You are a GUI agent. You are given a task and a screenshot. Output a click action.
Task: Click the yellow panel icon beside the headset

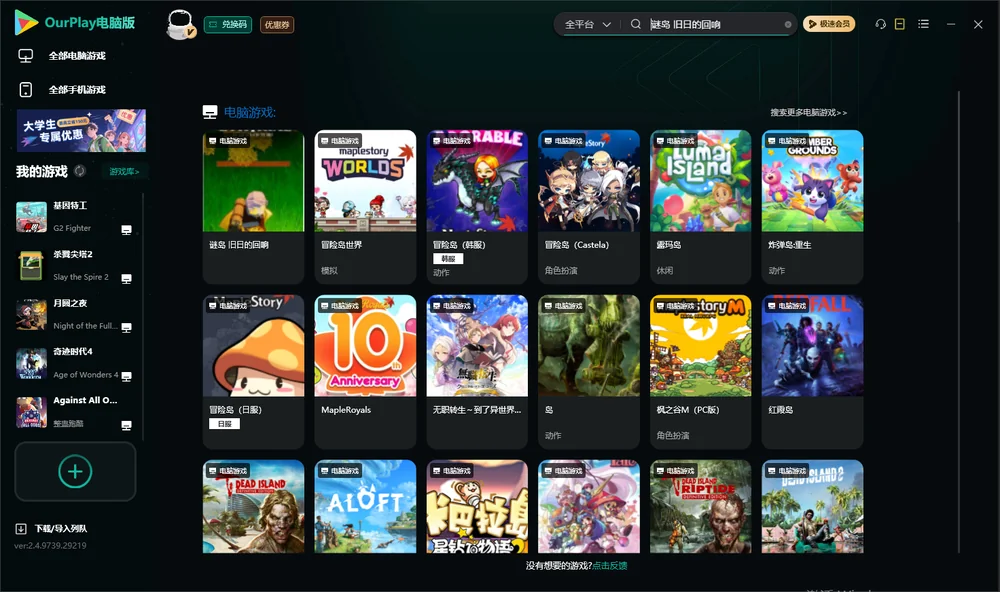(x=899, y=24)
